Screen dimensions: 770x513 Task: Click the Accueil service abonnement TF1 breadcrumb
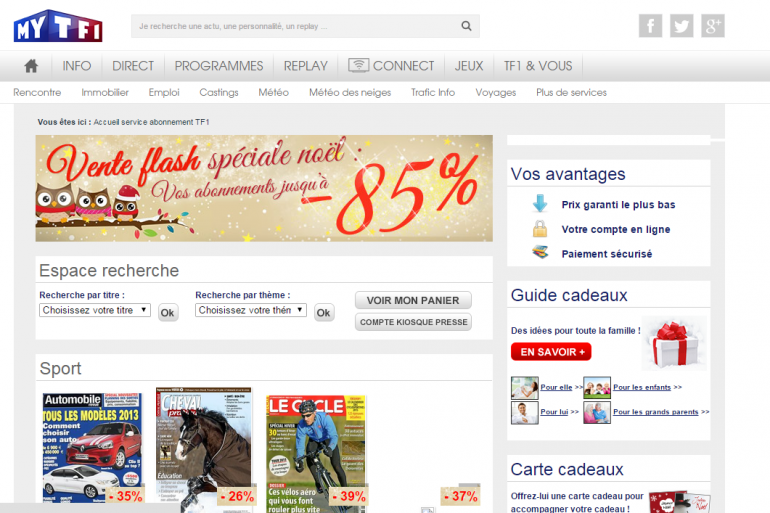151,122
